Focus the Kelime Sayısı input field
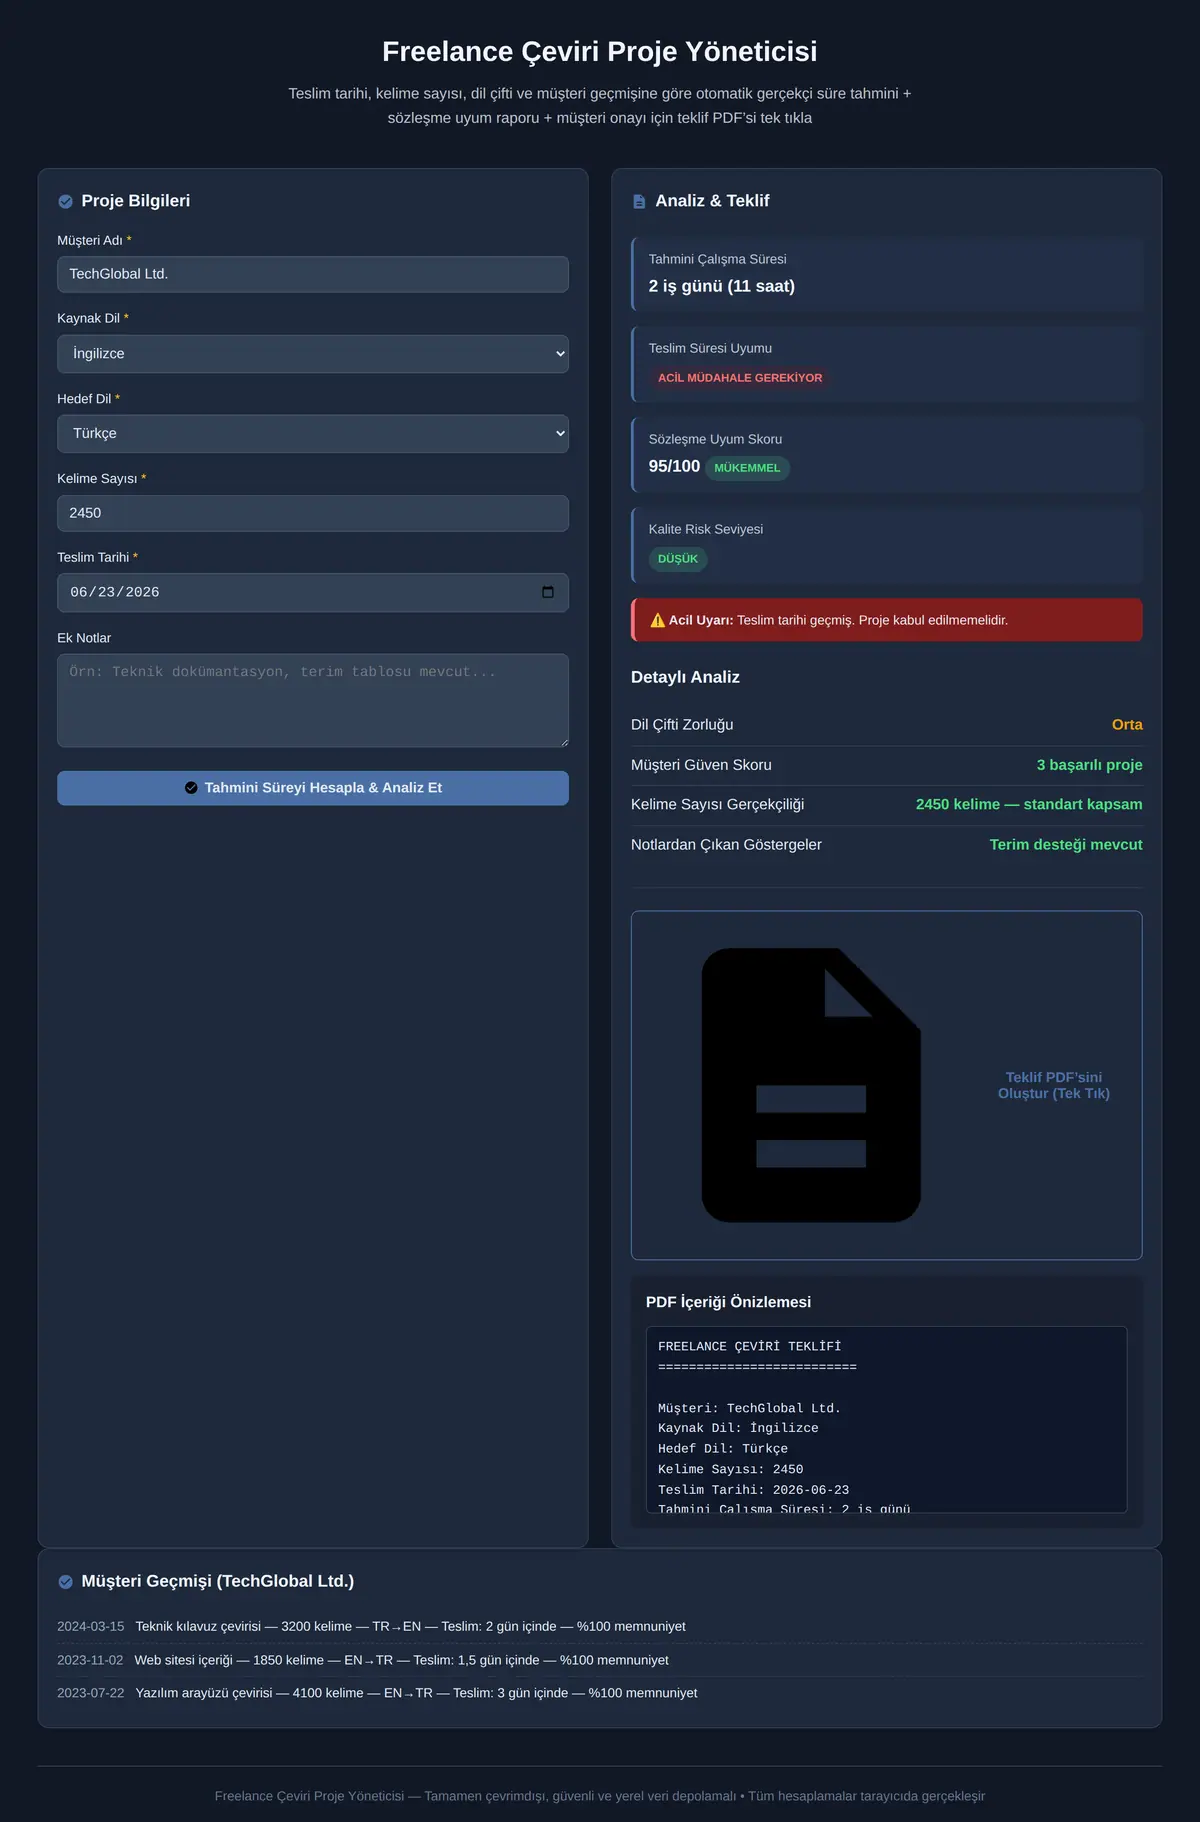Viewport: 1200px width, 1822px height. coord(313,513)
